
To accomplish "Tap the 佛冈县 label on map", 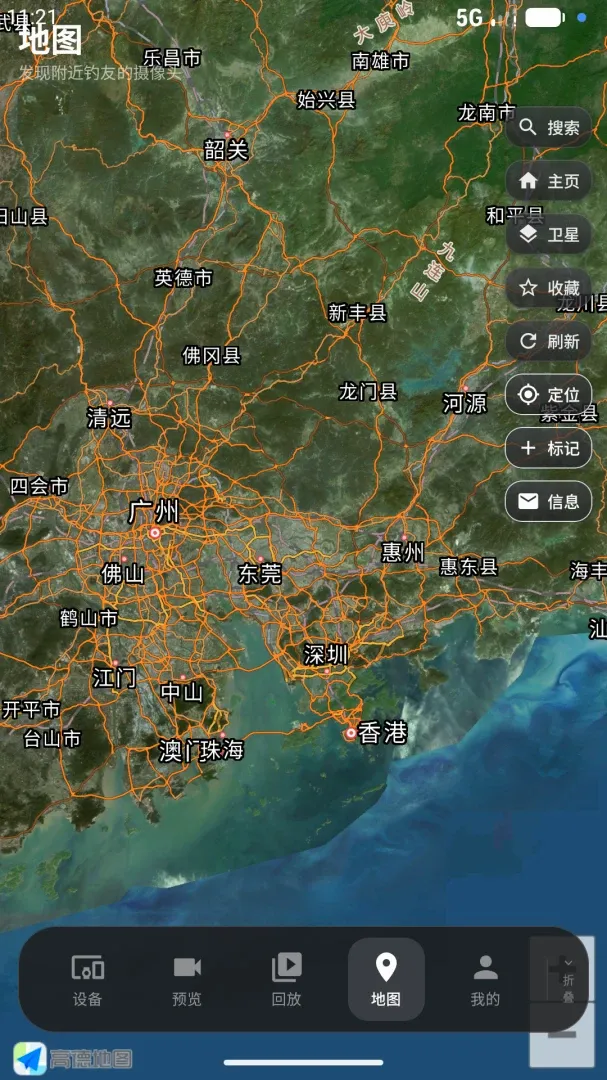I will 212,355.
